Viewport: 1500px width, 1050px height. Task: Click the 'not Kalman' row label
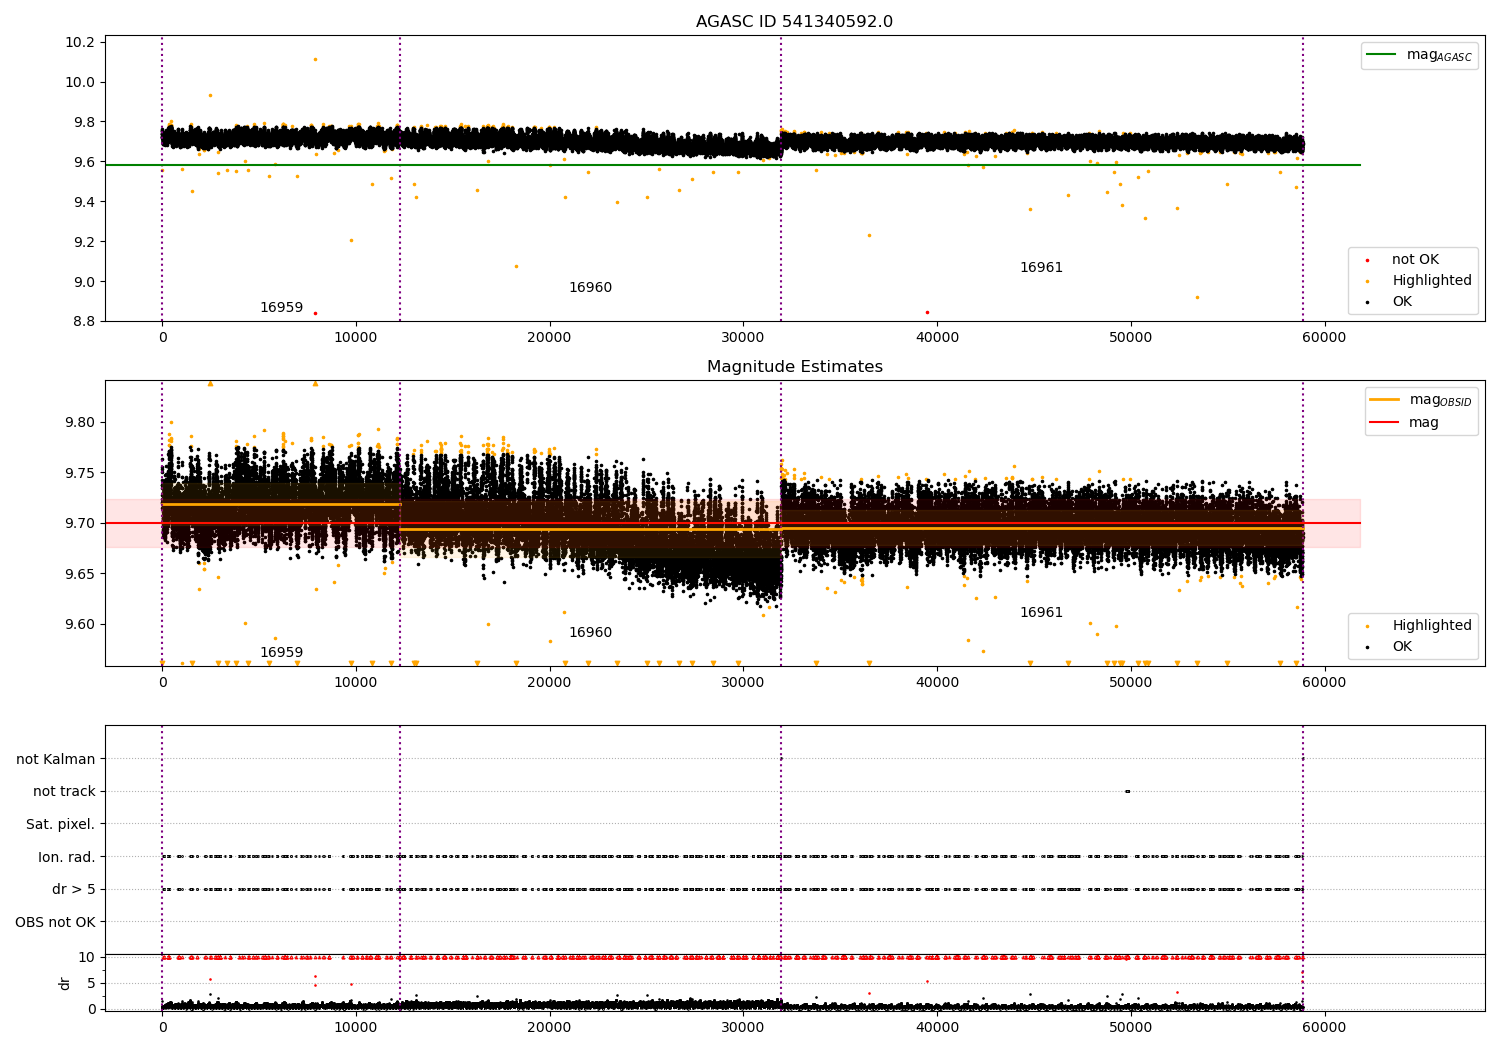point(56,759)
